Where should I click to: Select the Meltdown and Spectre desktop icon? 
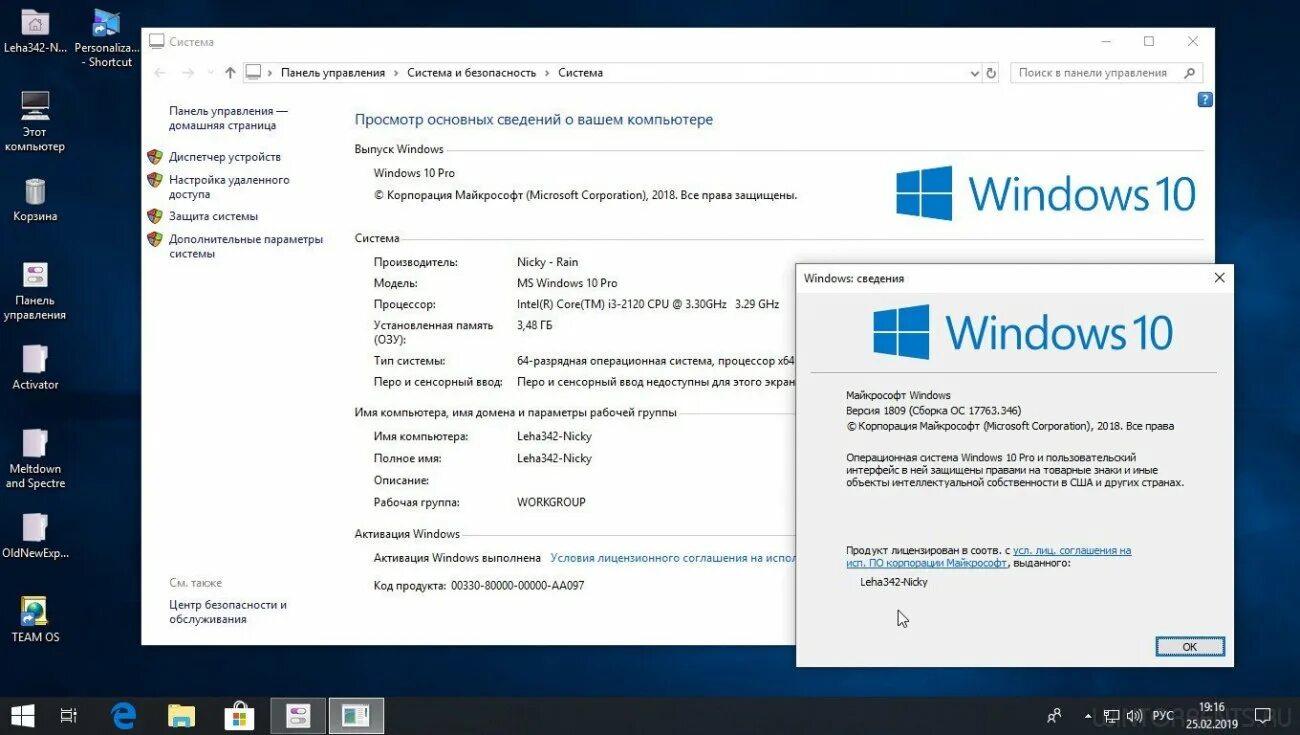pos(35,459)
